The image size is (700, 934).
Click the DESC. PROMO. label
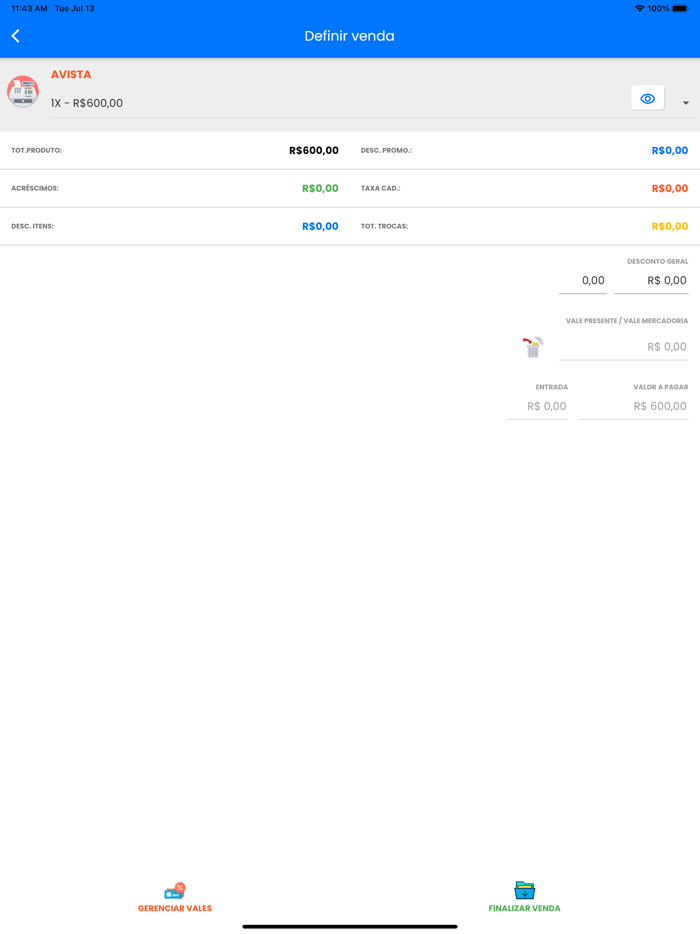pyautogui.click(x=386, y=151)
